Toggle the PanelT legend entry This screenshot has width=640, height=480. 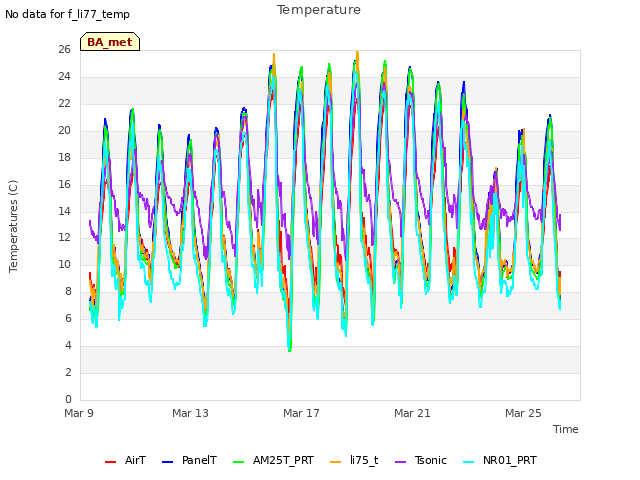(x=189, y=460)
